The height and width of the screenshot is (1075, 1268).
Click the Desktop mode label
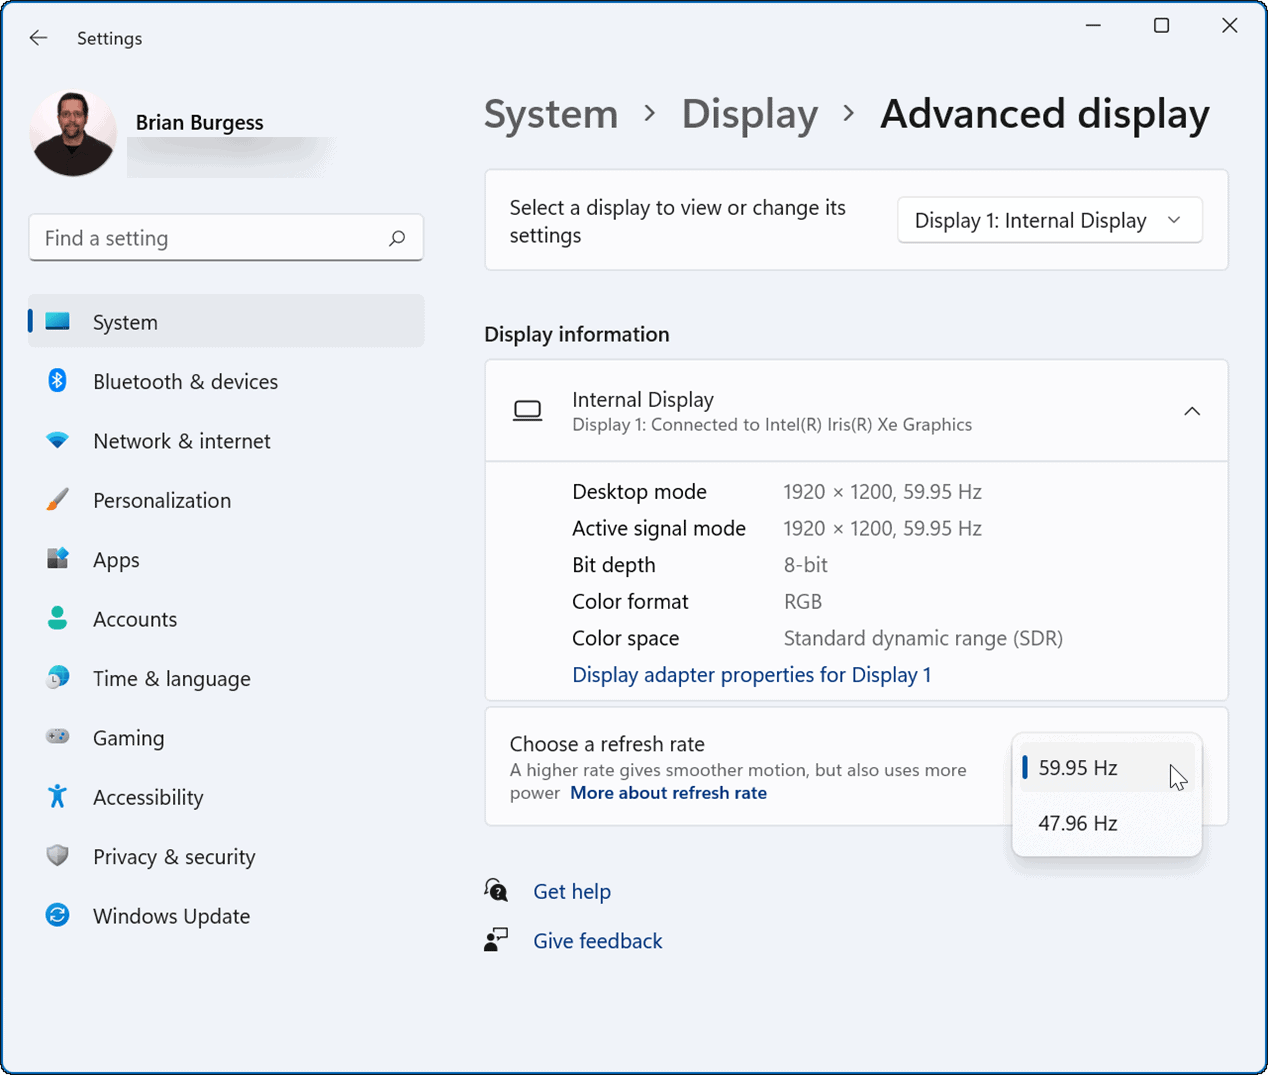pyautogui.click(x=639, y=492)
